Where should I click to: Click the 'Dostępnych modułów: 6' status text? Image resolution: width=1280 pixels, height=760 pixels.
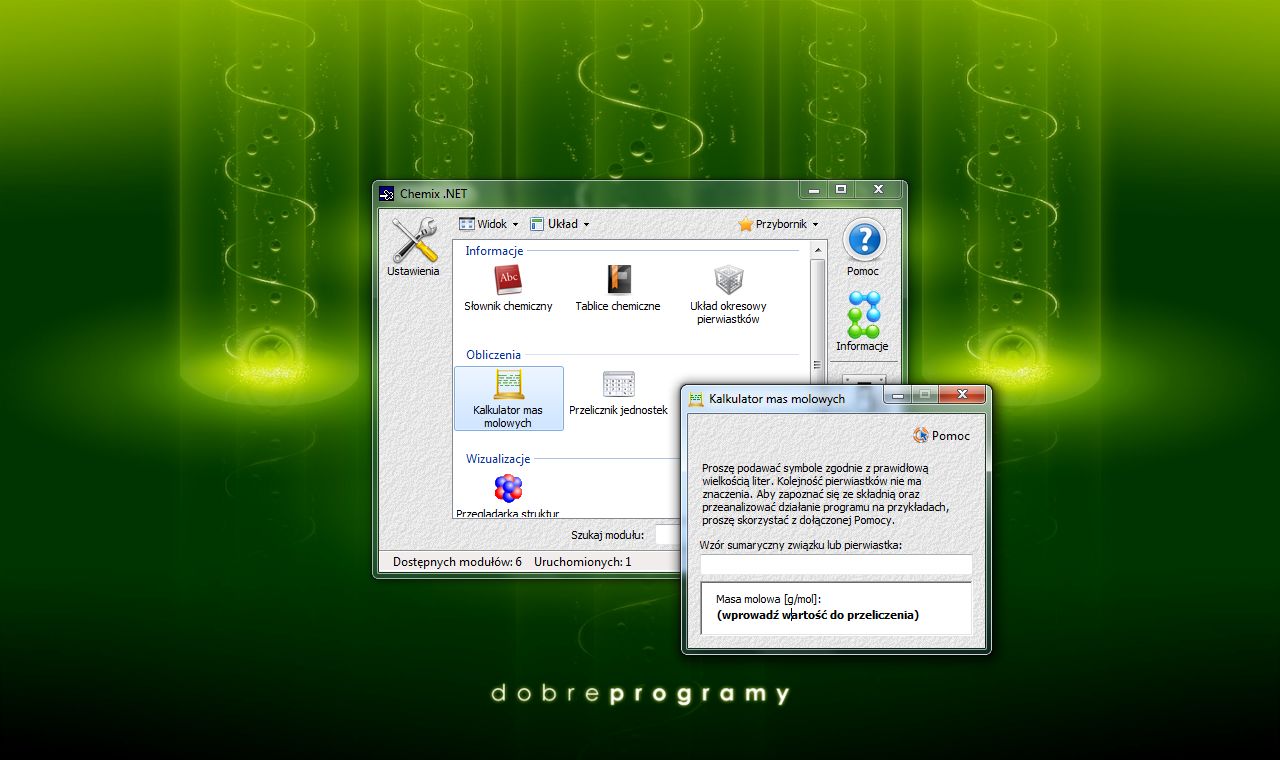coord(457,562)
